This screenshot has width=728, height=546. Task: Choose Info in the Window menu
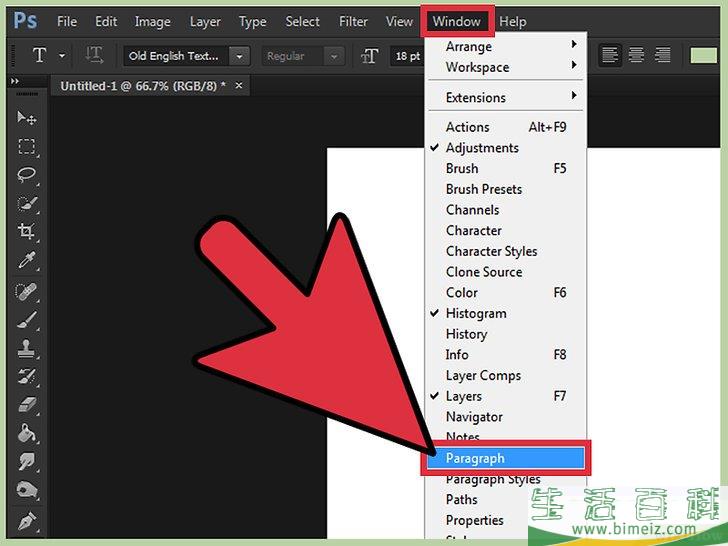pyautogui.click(x=506, y=355)
